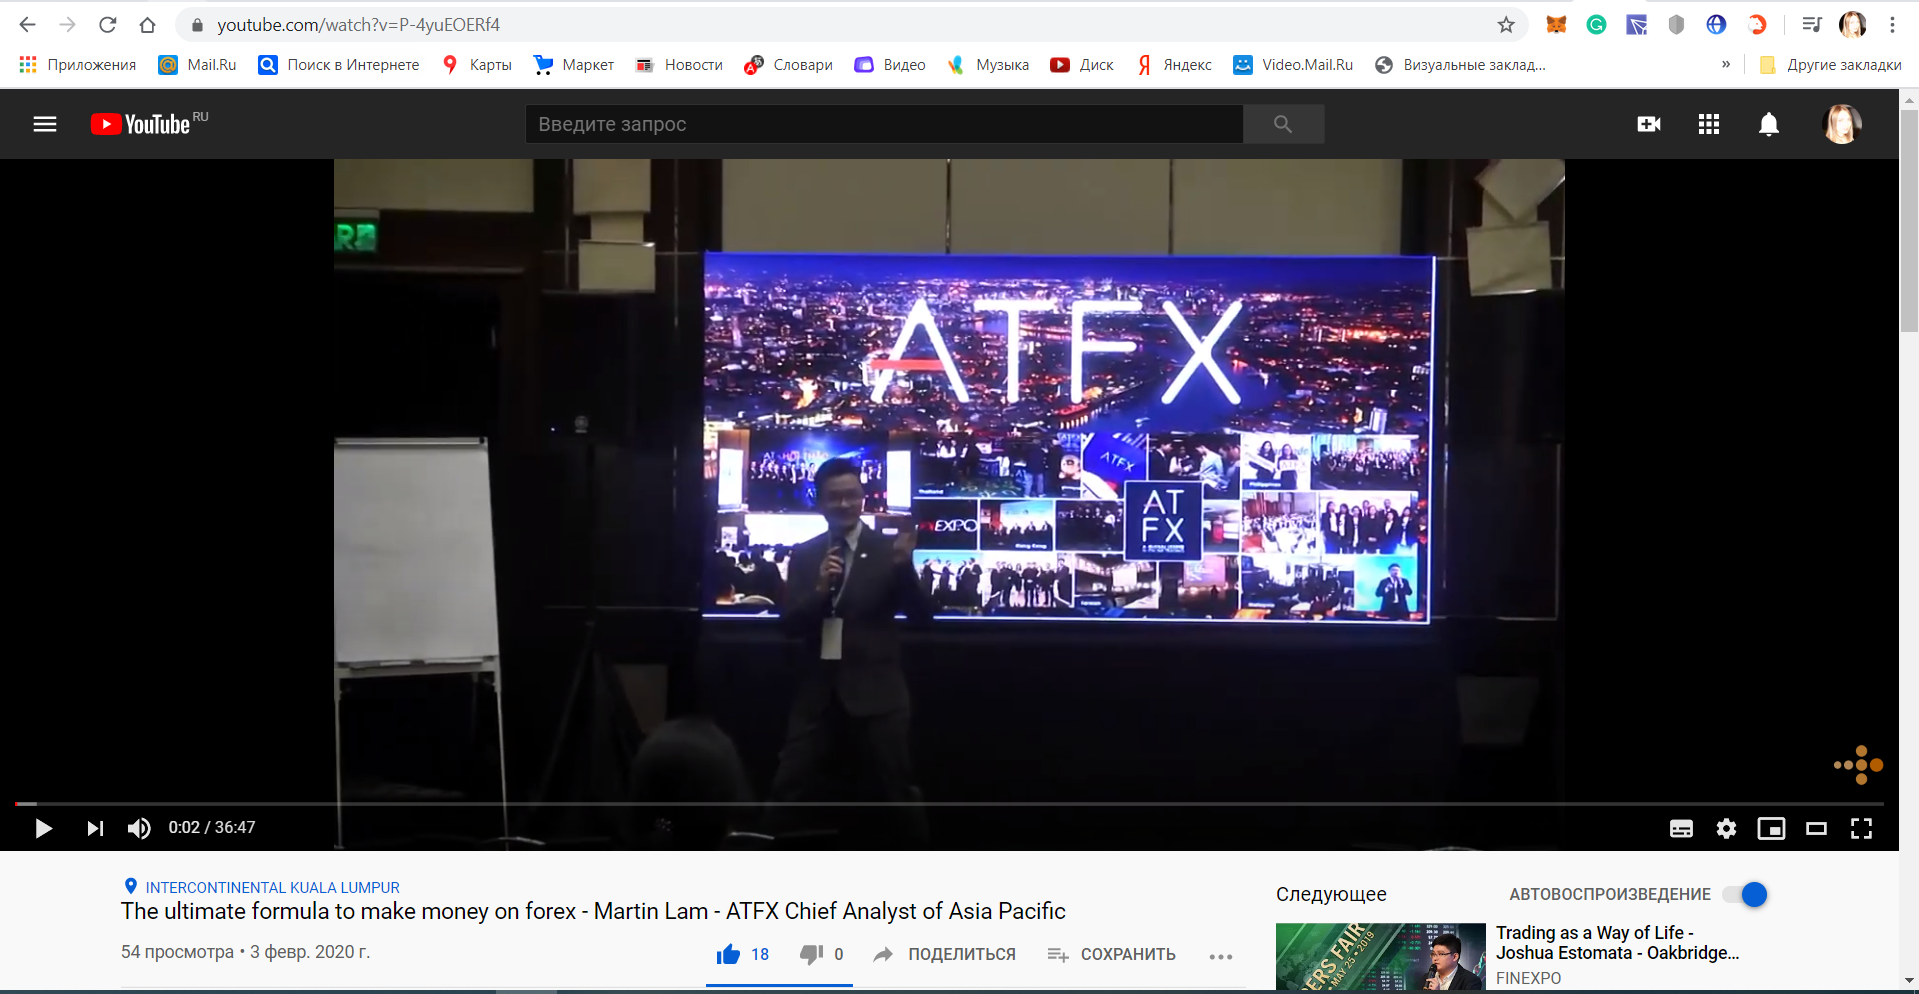Click the ПОДЕЛИТЬСЯ share button
The width and height of the screenshot is (1919, 994).
point(944,955)
